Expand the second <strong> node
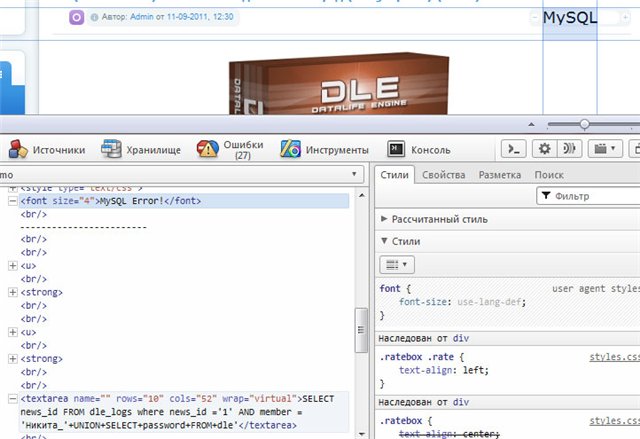640x439 pixels. (x=13, y=359)
